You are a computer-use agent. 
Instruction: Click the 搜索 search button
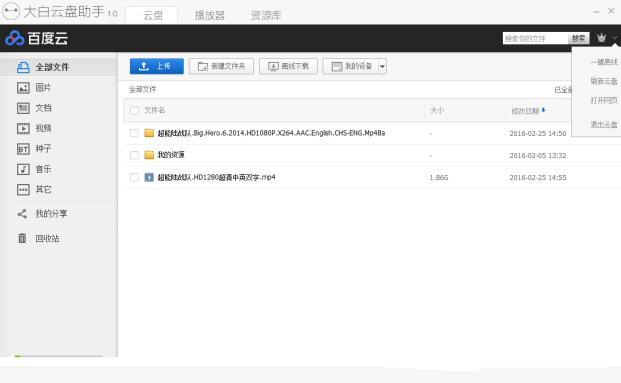point(578,38)
